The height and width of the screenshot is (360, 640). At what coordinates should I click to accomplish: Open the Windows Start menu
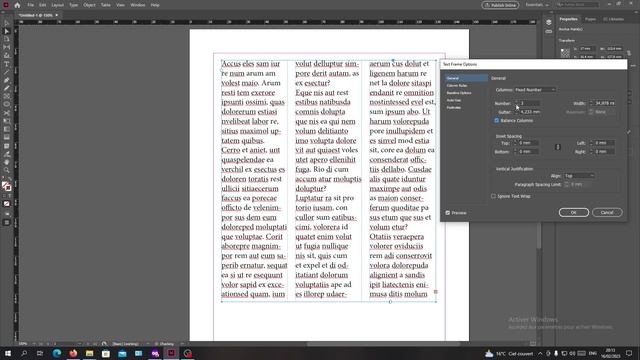pyautogui.click(x=8, y=353)
